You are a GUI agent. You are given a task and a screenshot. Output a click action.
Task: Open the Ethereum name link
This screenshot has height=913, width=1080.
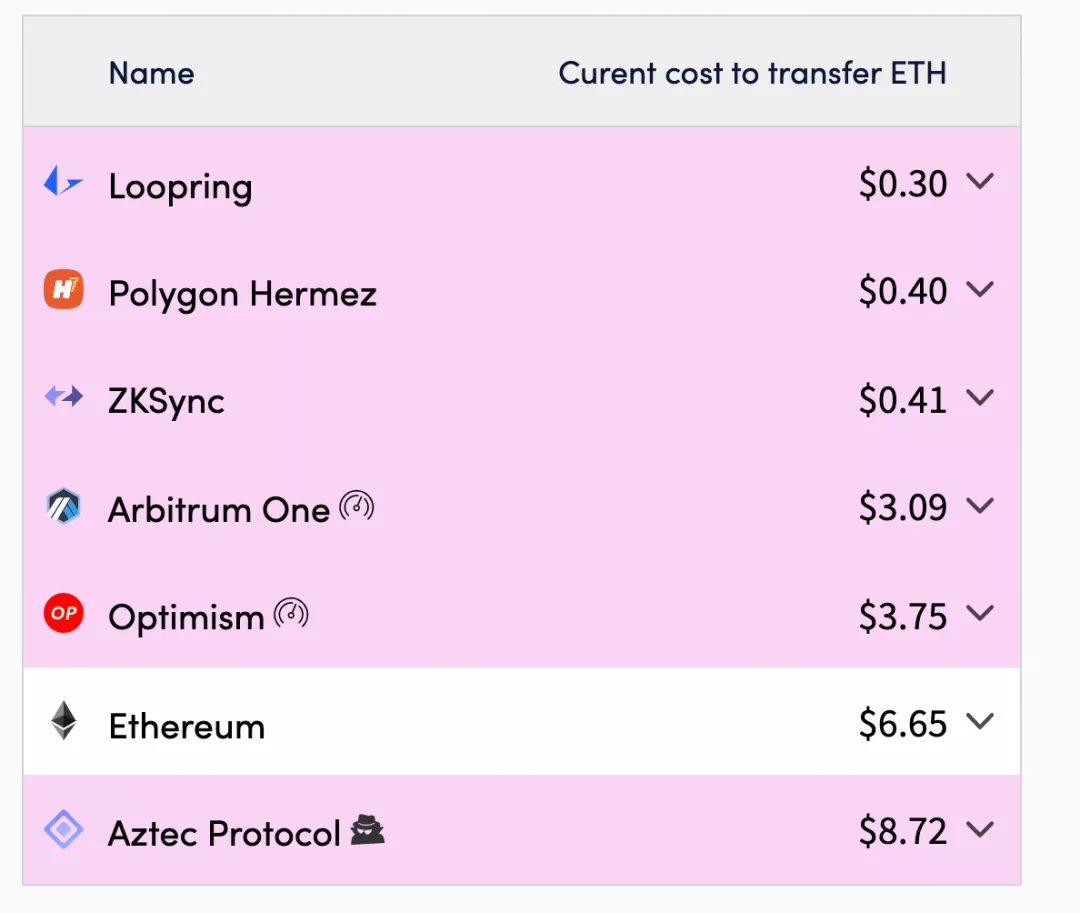[187, 726]
